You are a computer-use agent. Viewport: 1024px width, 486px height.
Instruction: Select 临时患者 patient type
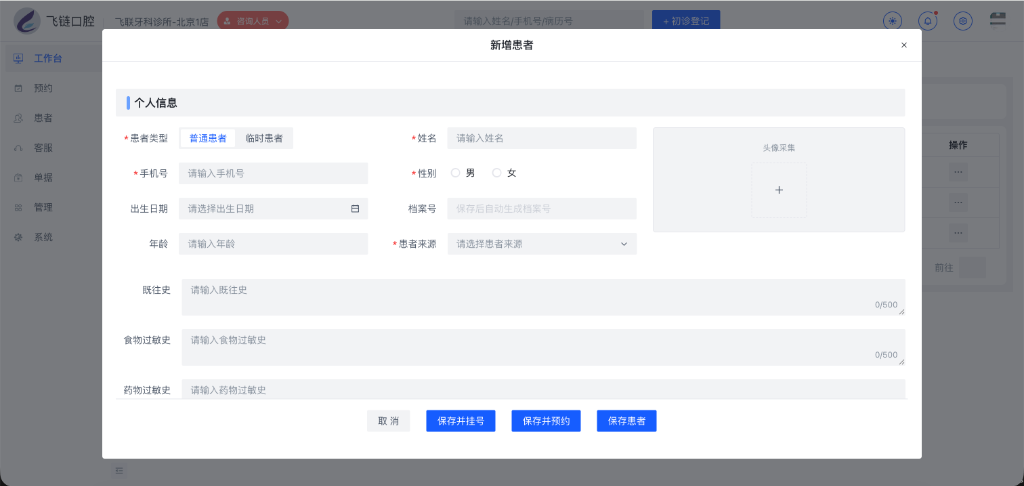click(x=264, y=138)
